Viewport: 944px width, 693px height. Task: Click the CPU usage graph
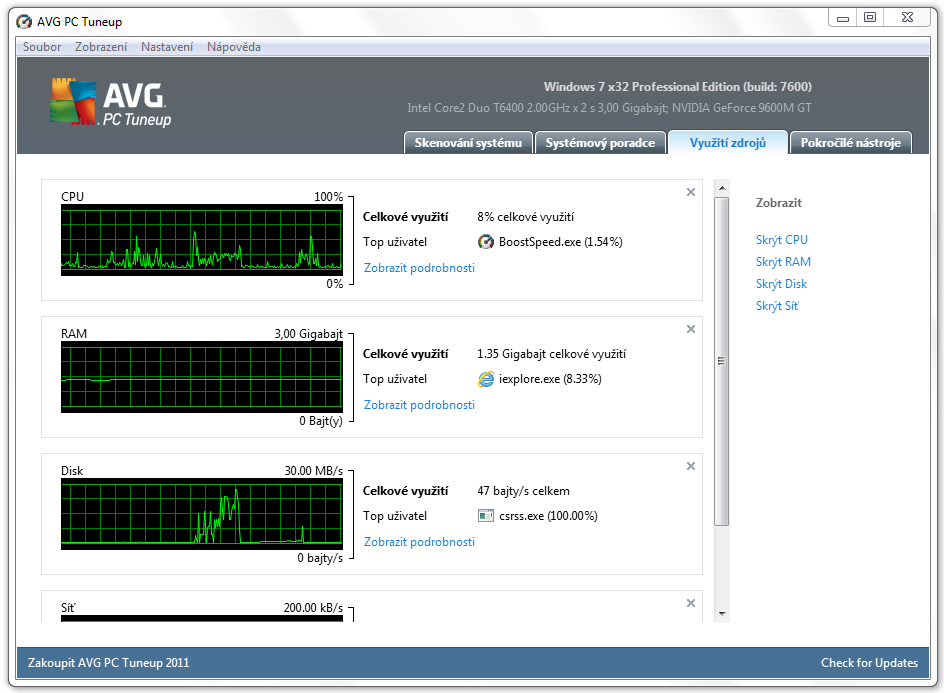pyautogui.click(x=202, y=240)
